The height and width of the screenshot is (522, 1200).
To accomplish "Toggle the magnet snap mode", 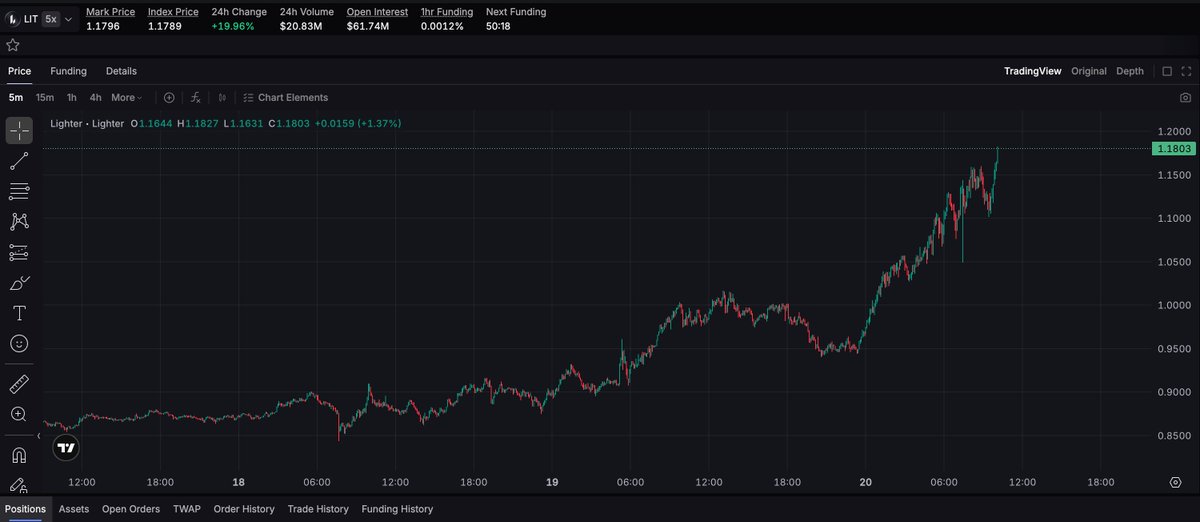I will 19,456.
